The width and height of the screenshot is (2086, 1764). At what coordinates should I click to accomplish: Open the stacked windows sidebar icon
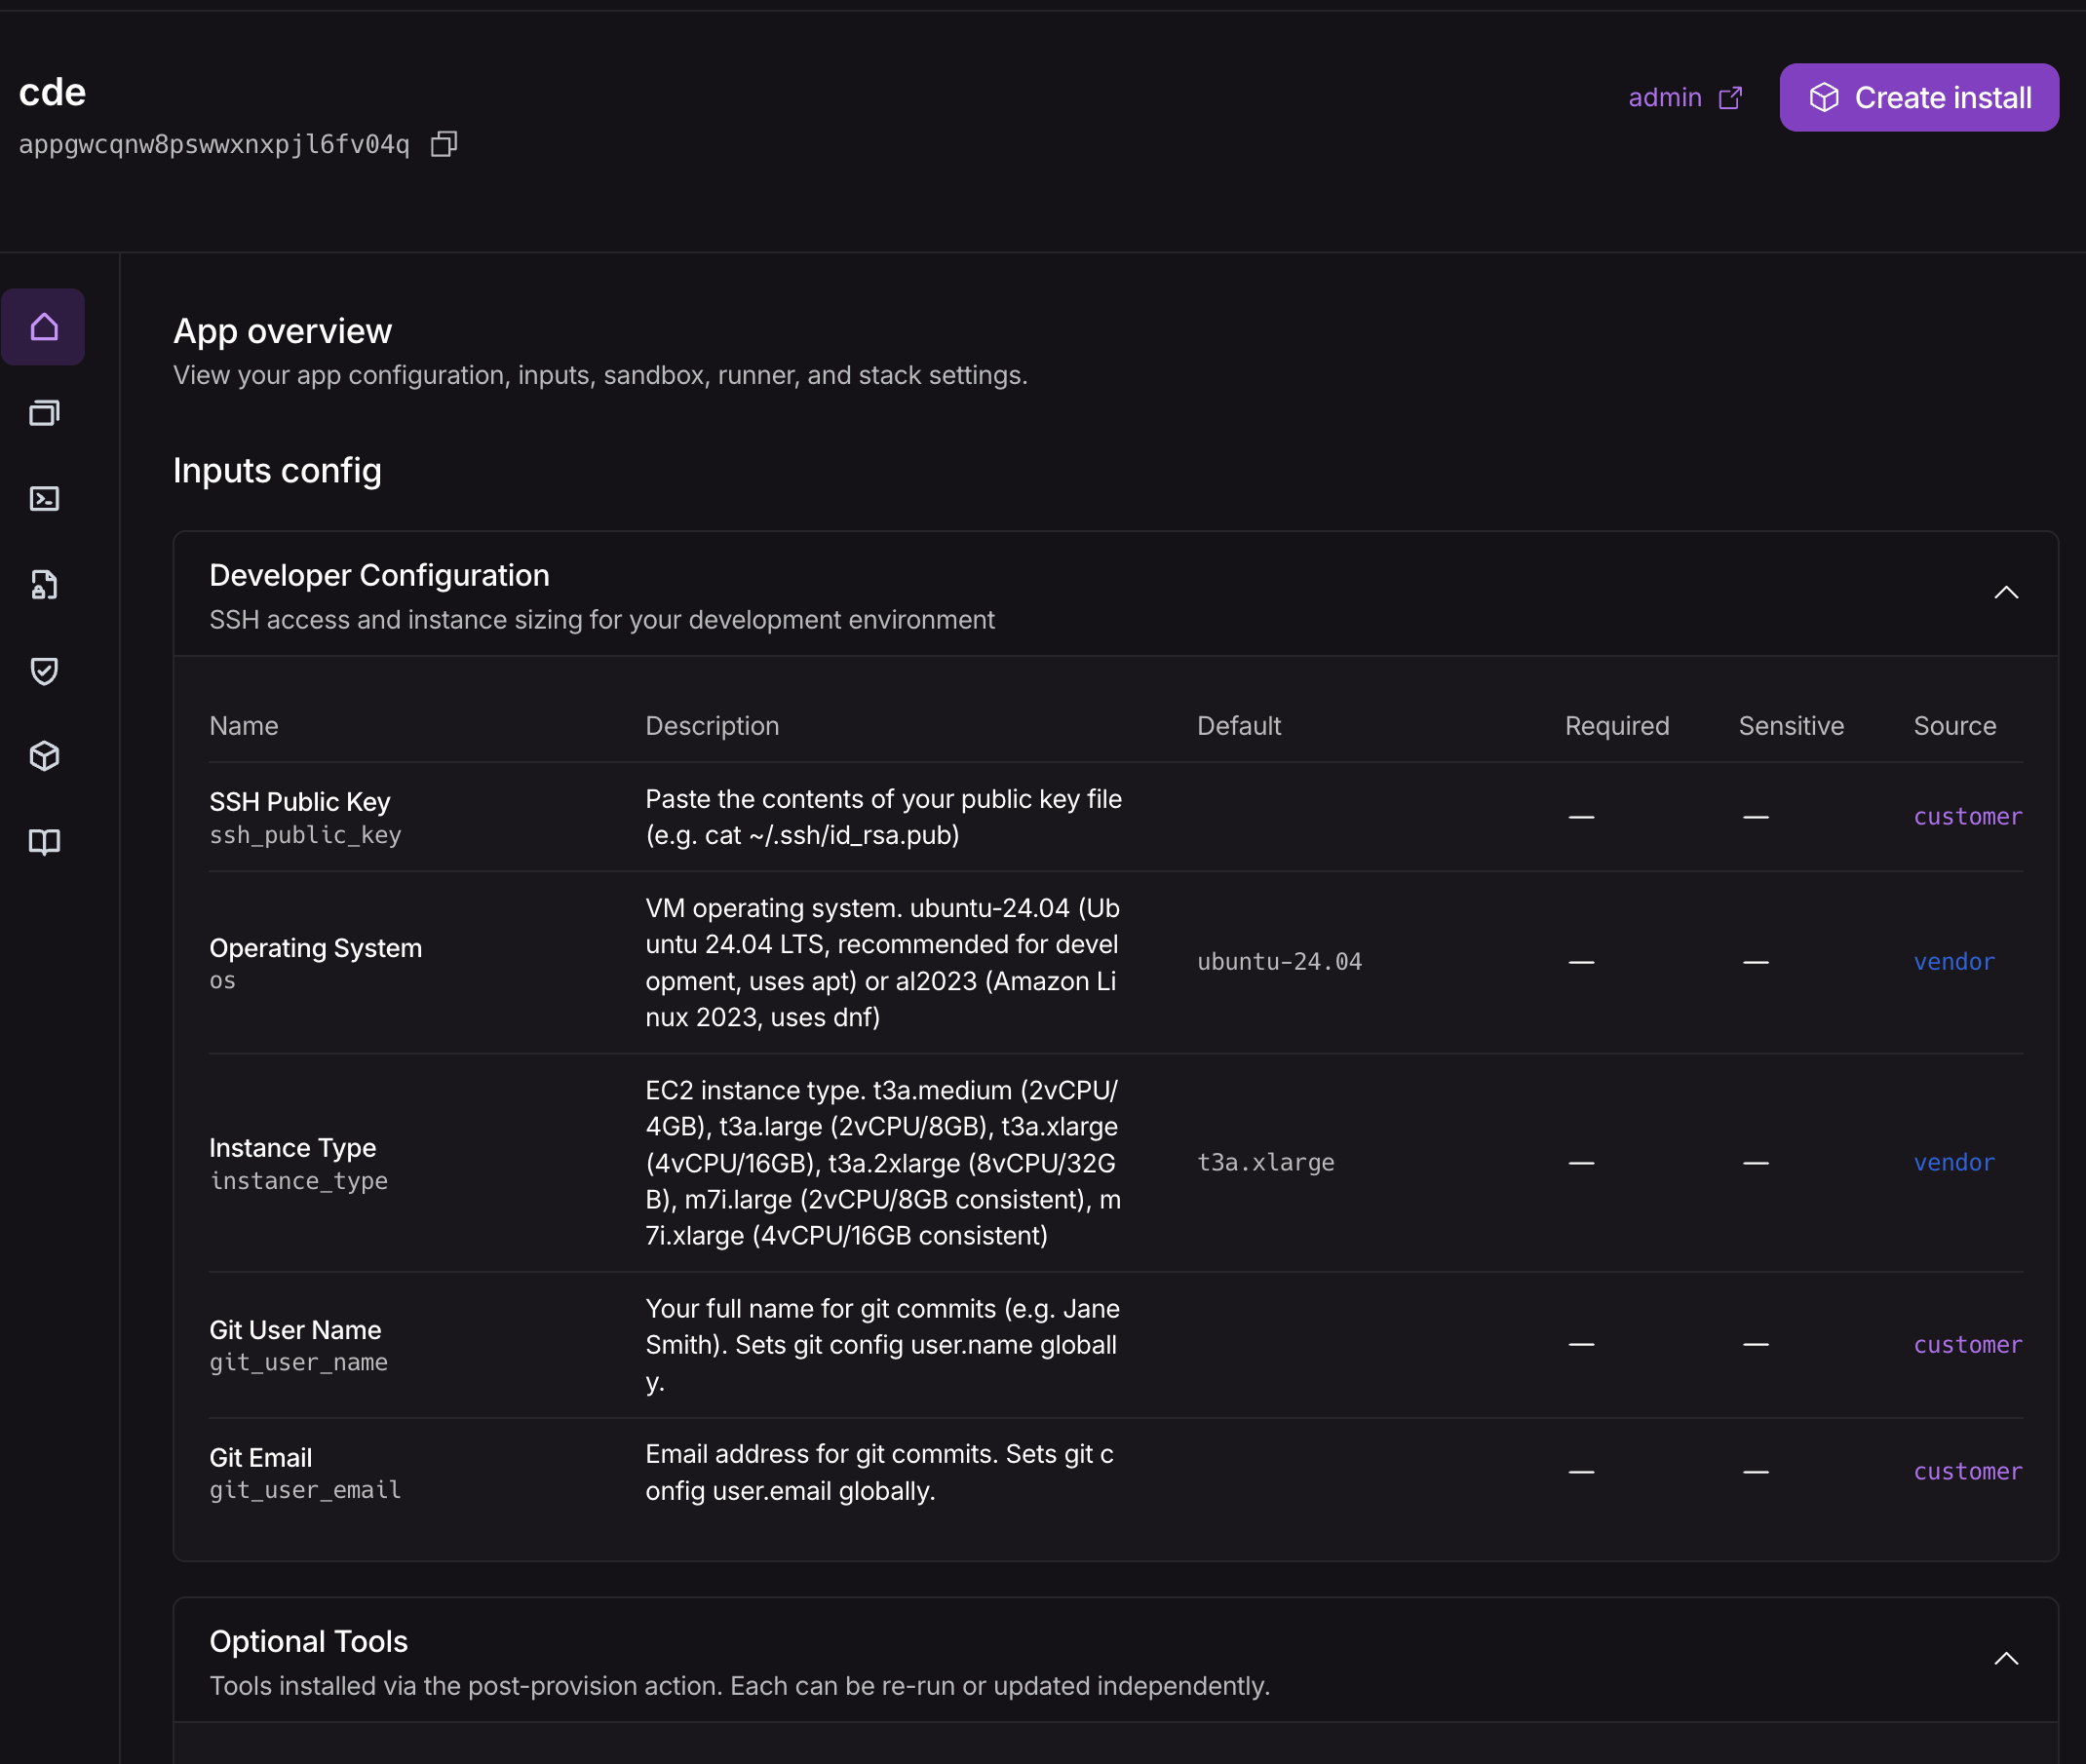point(44,413)
